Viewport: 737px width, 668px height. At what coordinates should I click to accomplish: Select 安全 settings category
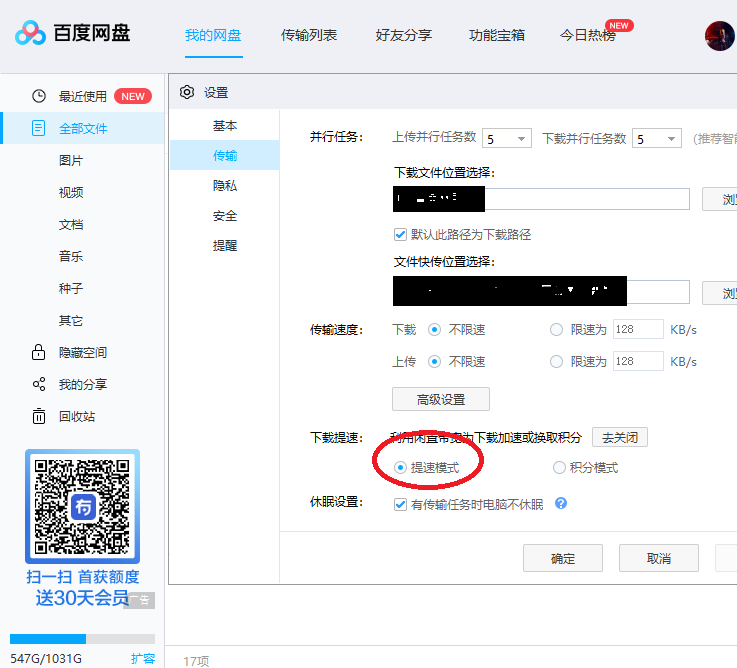pos(225,216)
